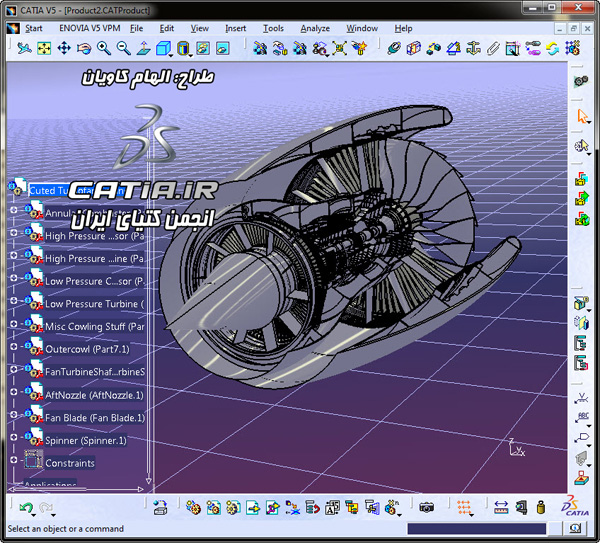The height and width of the screenshot is (543, 600).
Task: Apply an Offset Constraint
Action: pyautogui.click(x=434, y=49)
